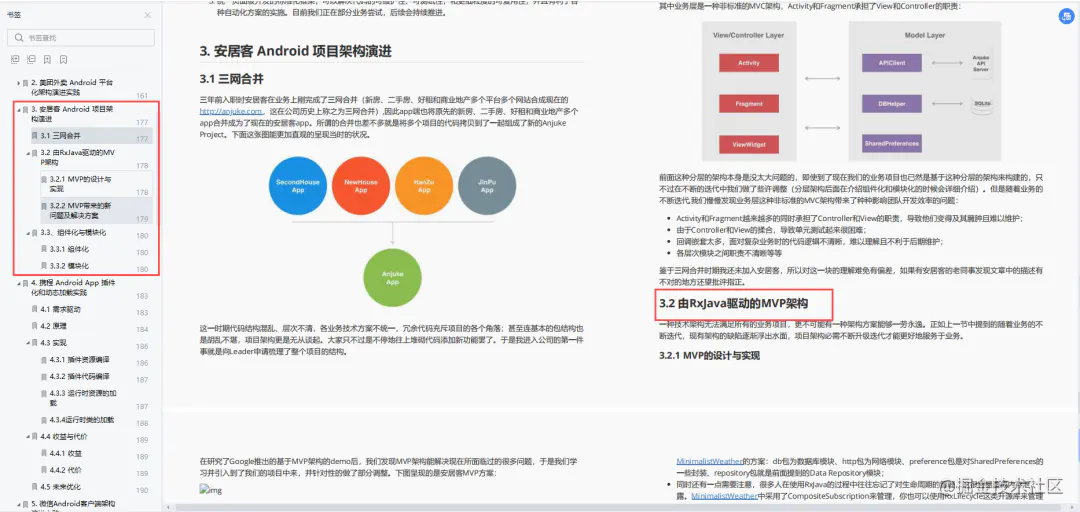Image resolution: width=1080 pixels, height=512 pixels.
Task: Click heading 3.2 由RxJava驱动的MVP架构 in page
Action: click(x=734, y=303)
